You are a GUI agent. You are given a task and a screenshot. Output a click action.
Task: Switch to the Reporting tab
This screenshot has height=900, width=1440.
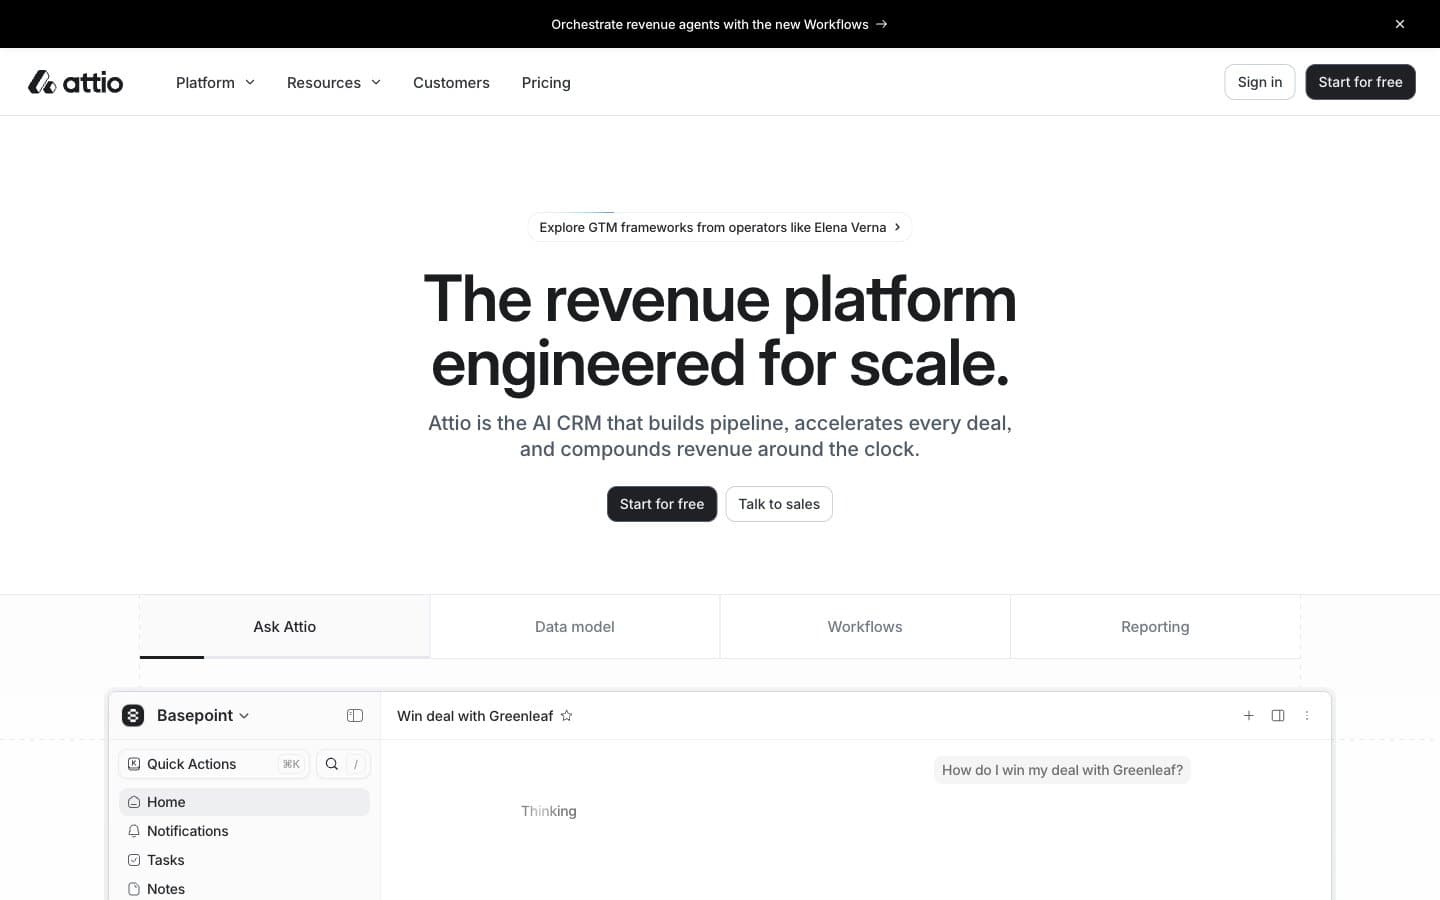[1155, 627]
